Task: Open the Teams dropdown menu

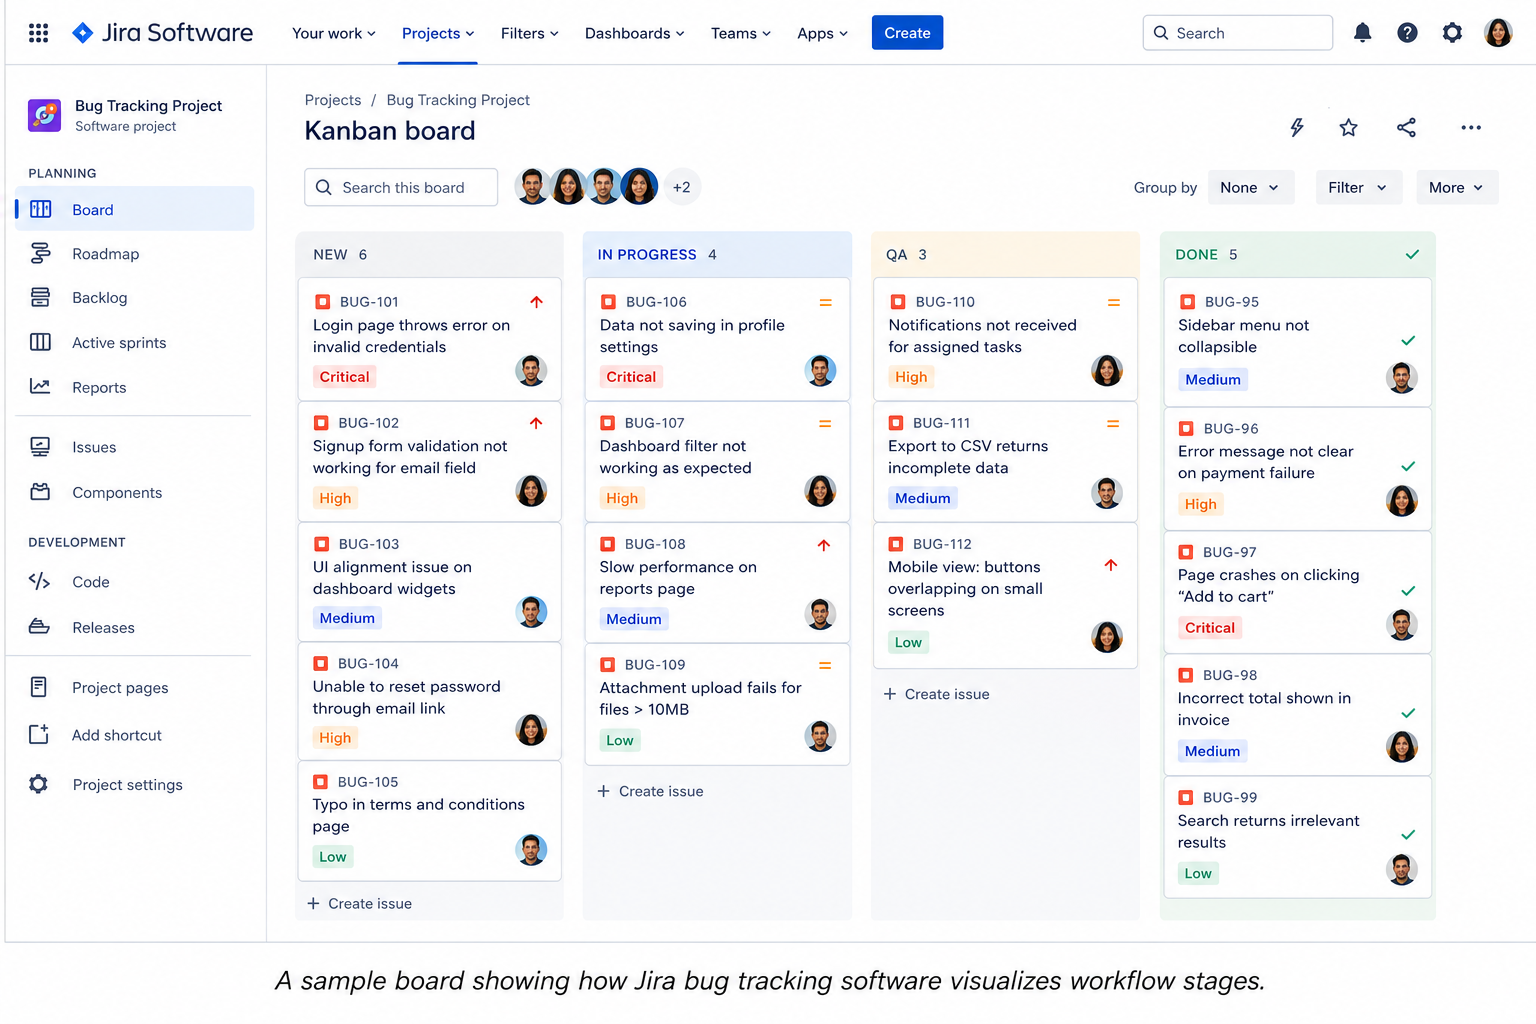Action: point(741,33)
